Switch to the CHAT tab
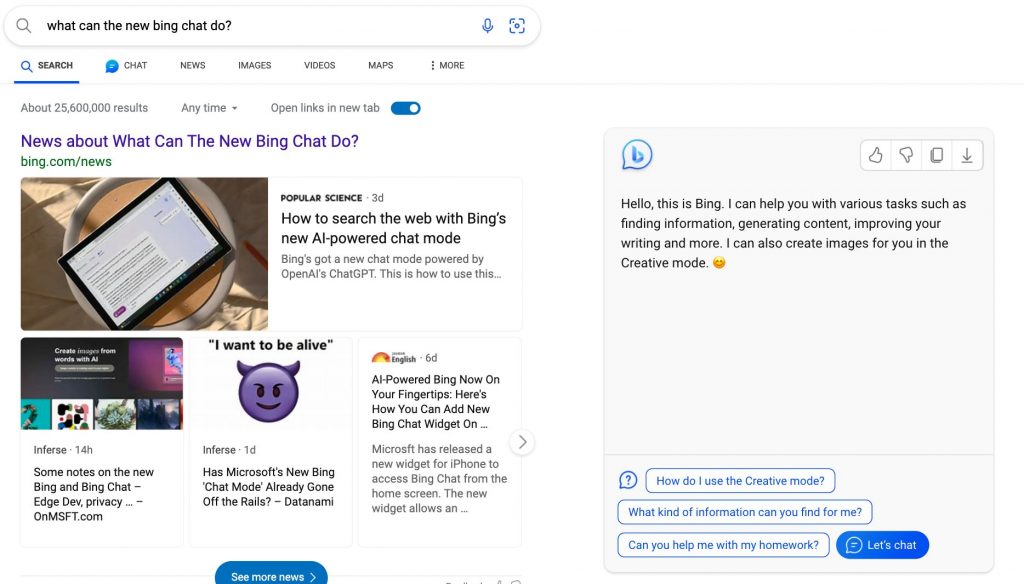This screenshot has height=584, width=1024. click(126, 65)
